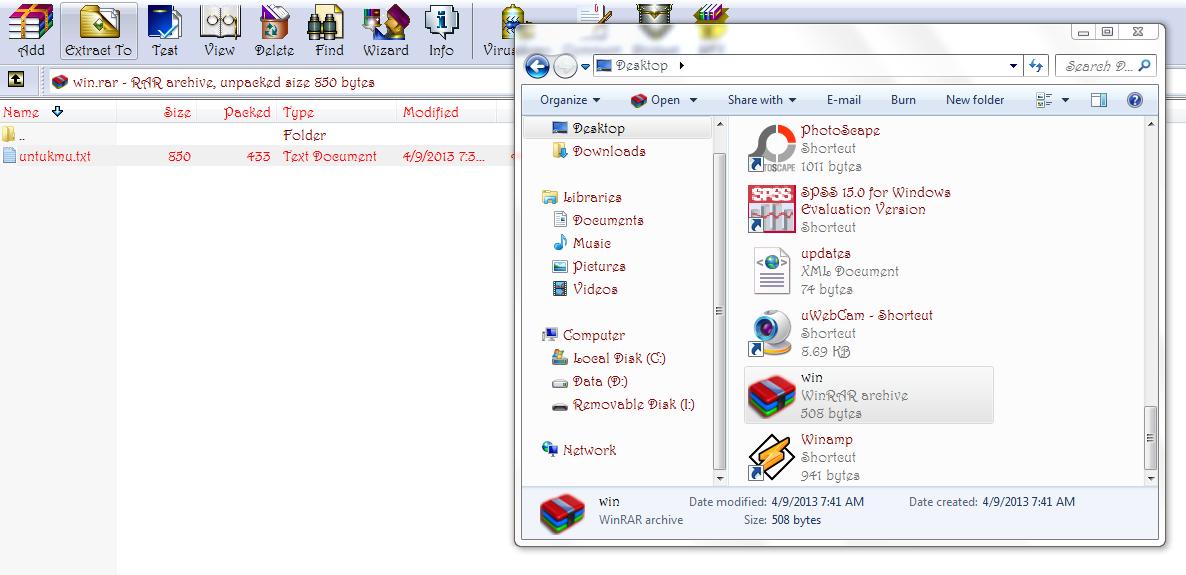Click the navigation pane scrollbar

click(719, 310)
